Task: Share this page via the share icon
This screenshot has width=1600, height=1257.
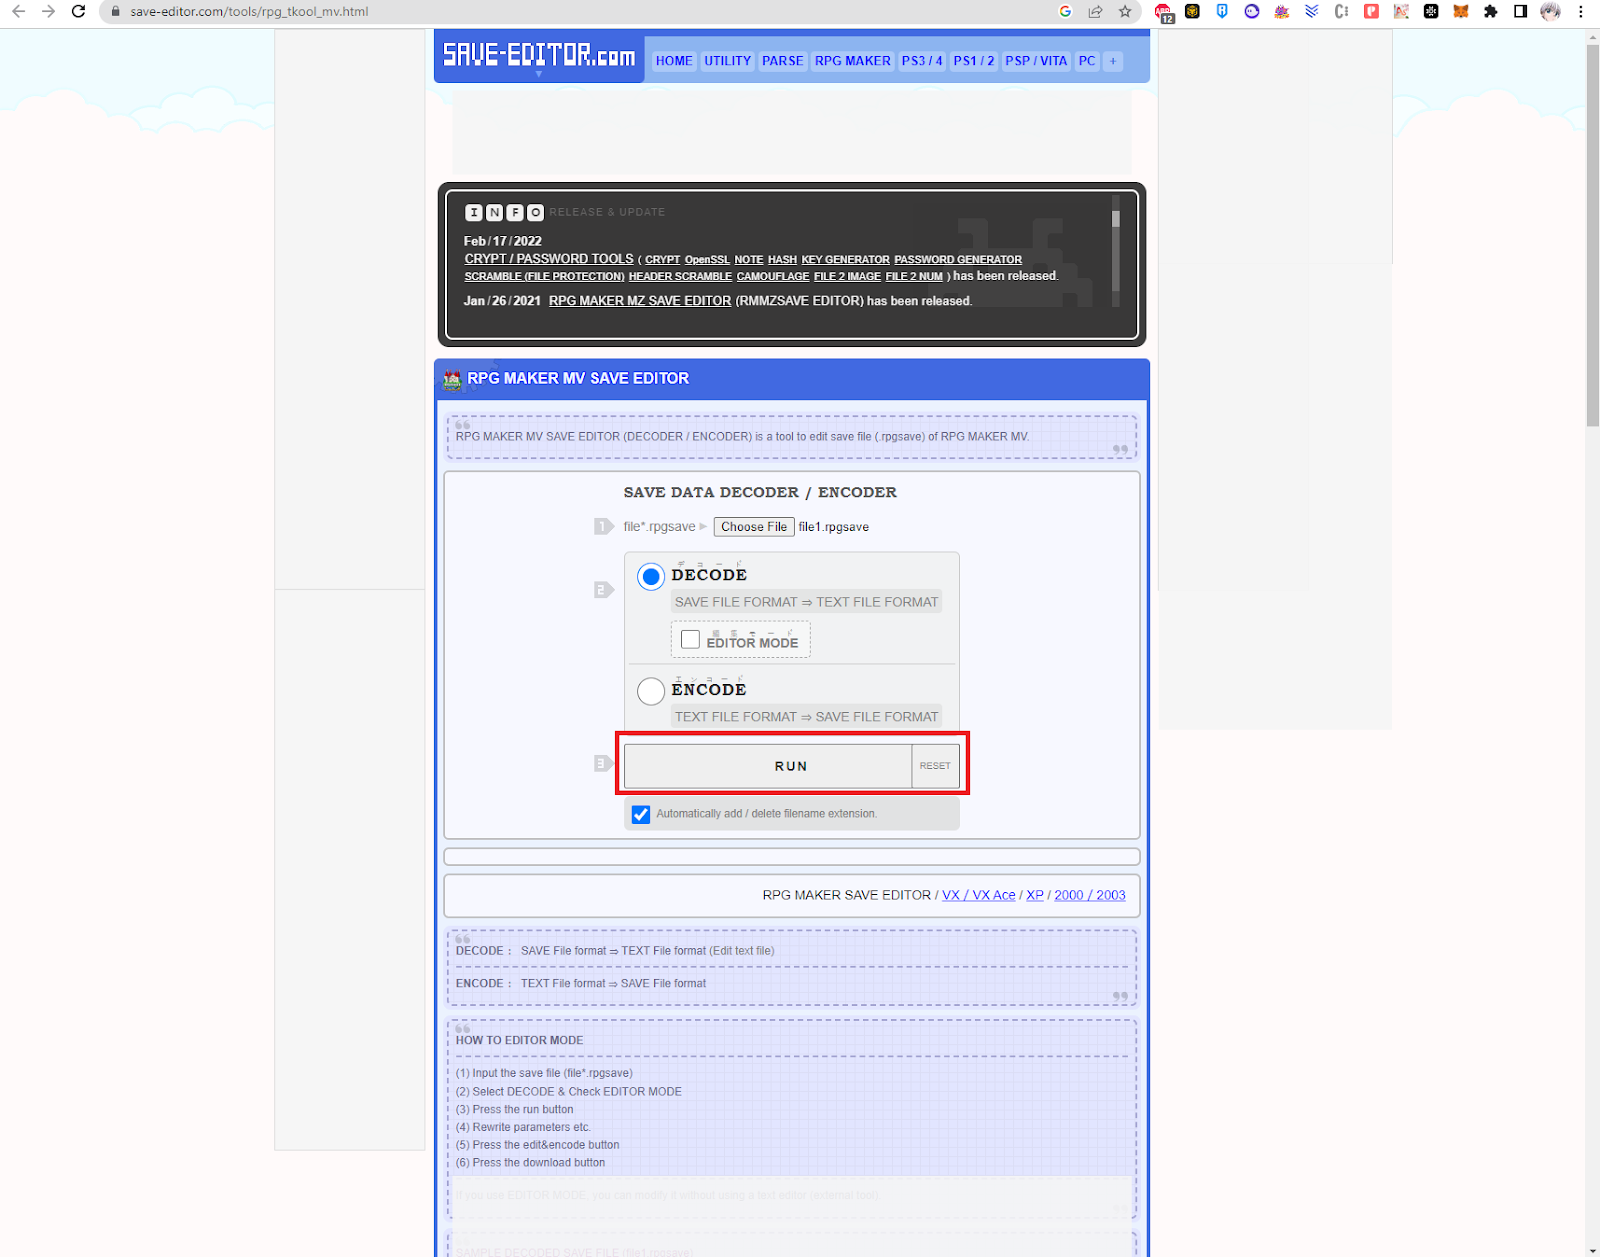Action: pyautogui.click(x=1095, y=12)
